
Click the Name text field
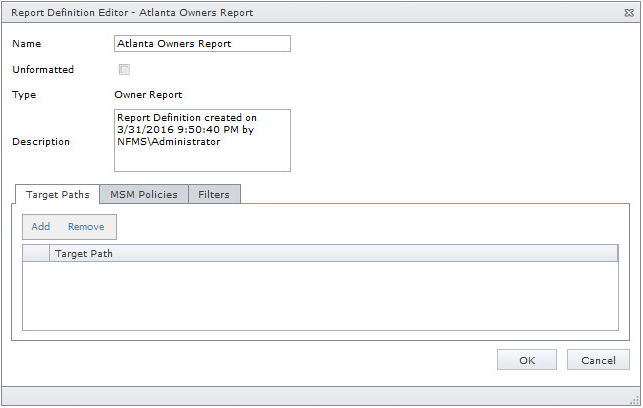202,44
